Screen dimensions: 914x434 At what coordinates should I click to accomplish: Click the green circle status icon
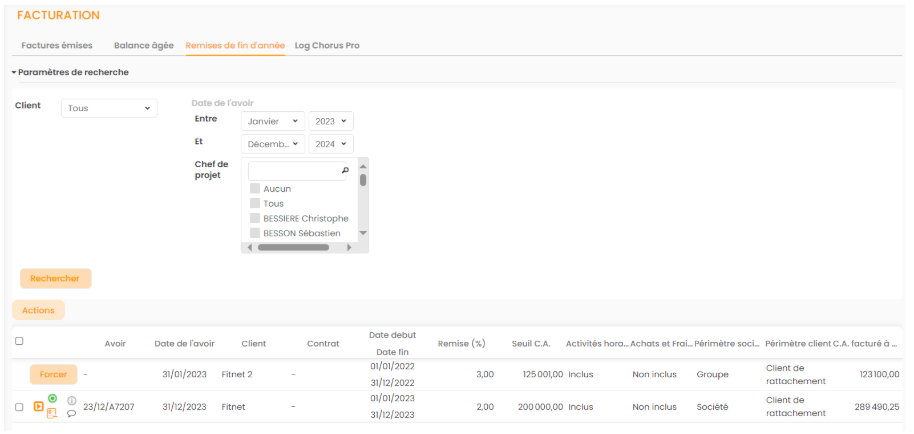point(52,399)
